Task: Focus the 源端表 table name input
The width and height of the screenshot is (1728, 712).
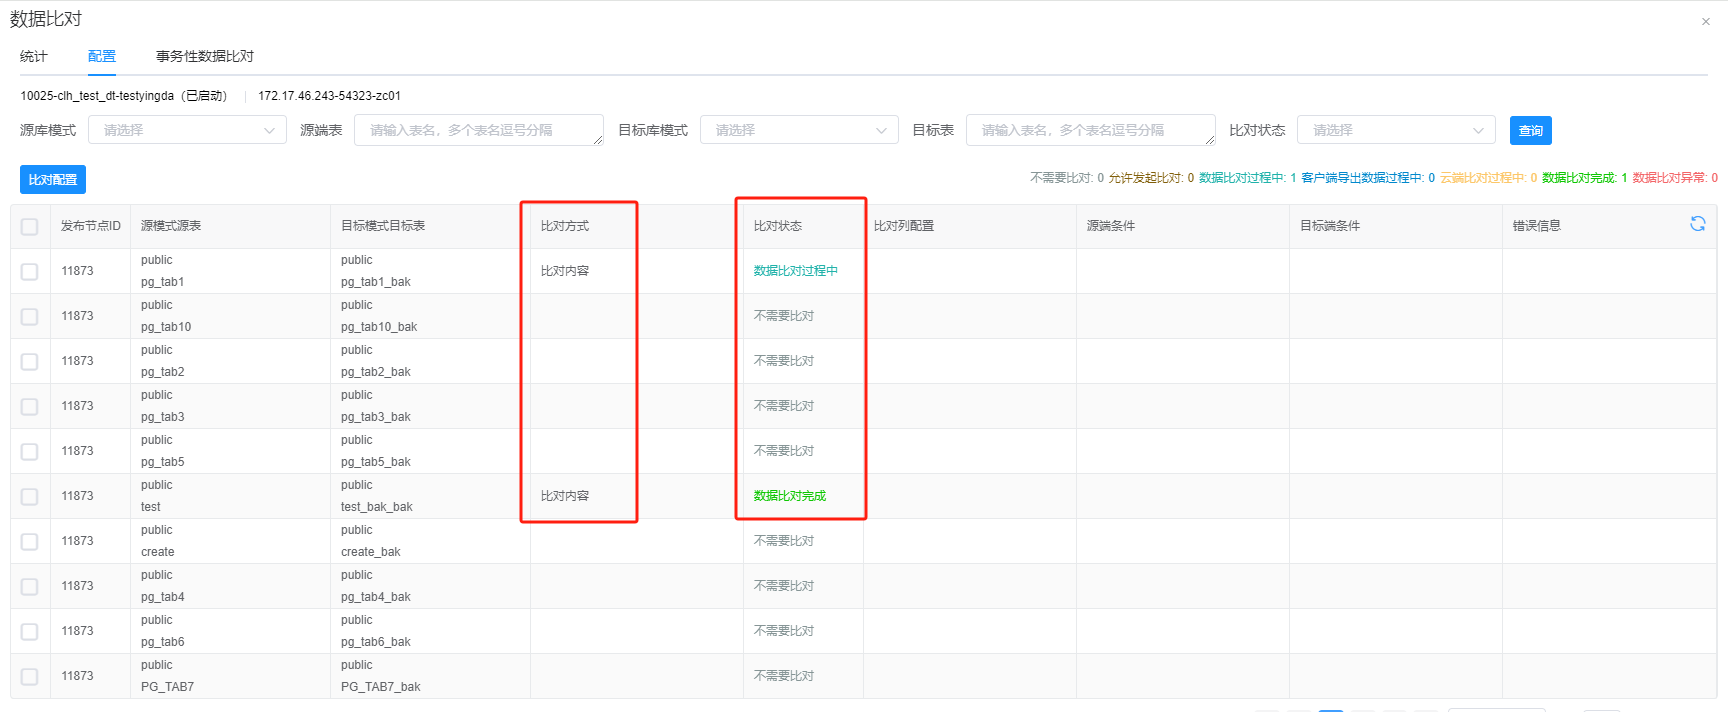Action: pos(478,130)
